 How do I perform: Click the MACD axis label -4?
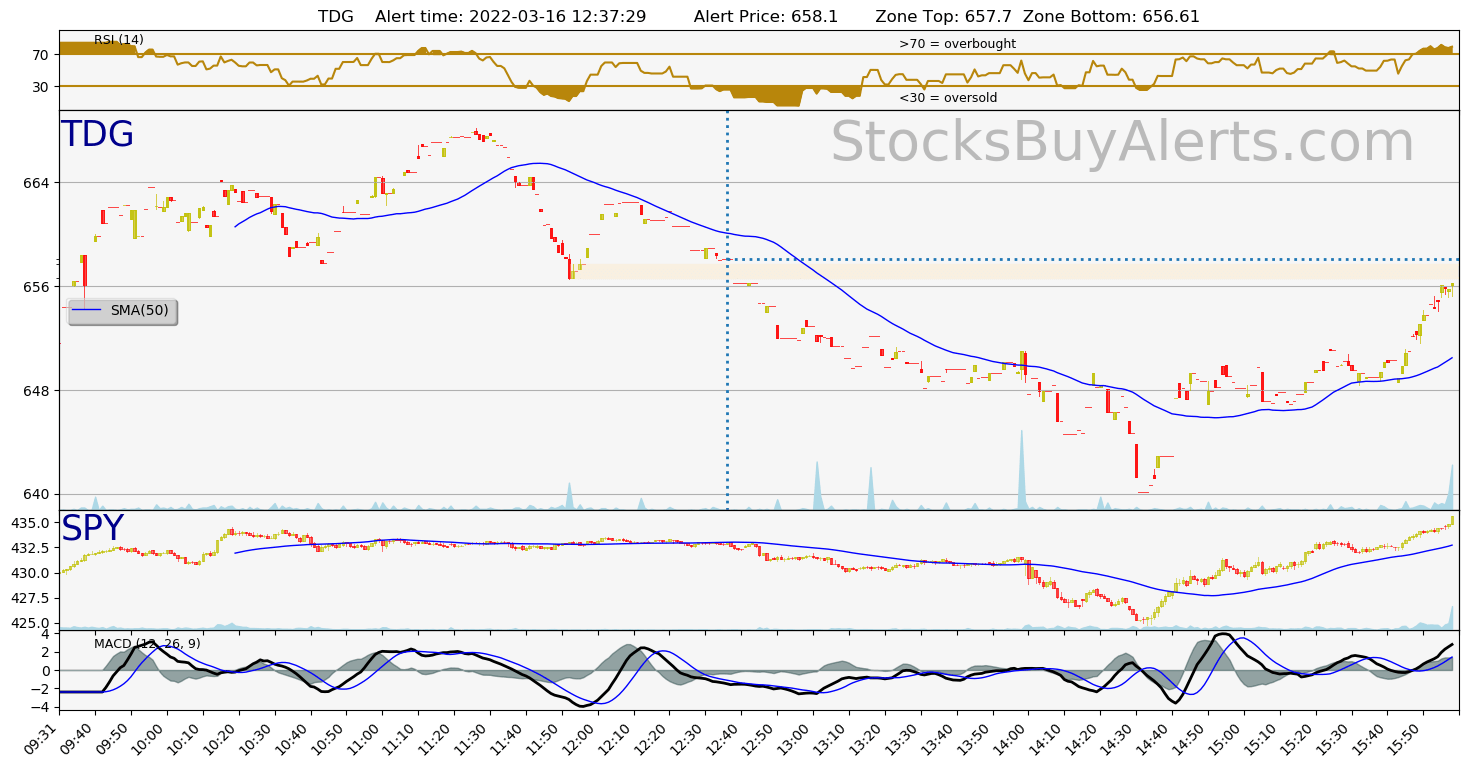42,707
